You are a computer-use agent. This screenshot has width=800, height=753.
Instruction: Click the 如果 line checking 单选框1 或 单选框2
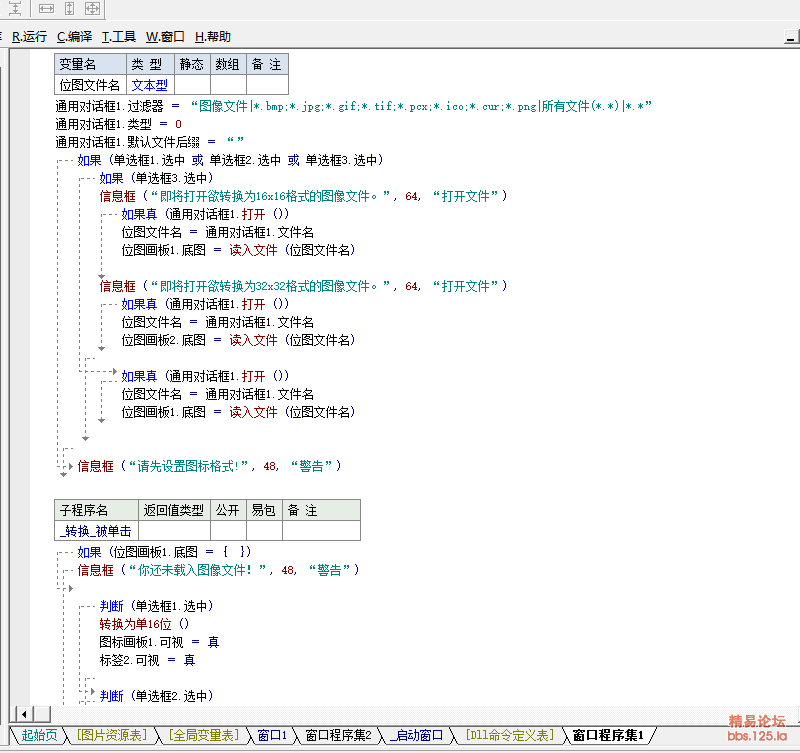tap(230, 160)
